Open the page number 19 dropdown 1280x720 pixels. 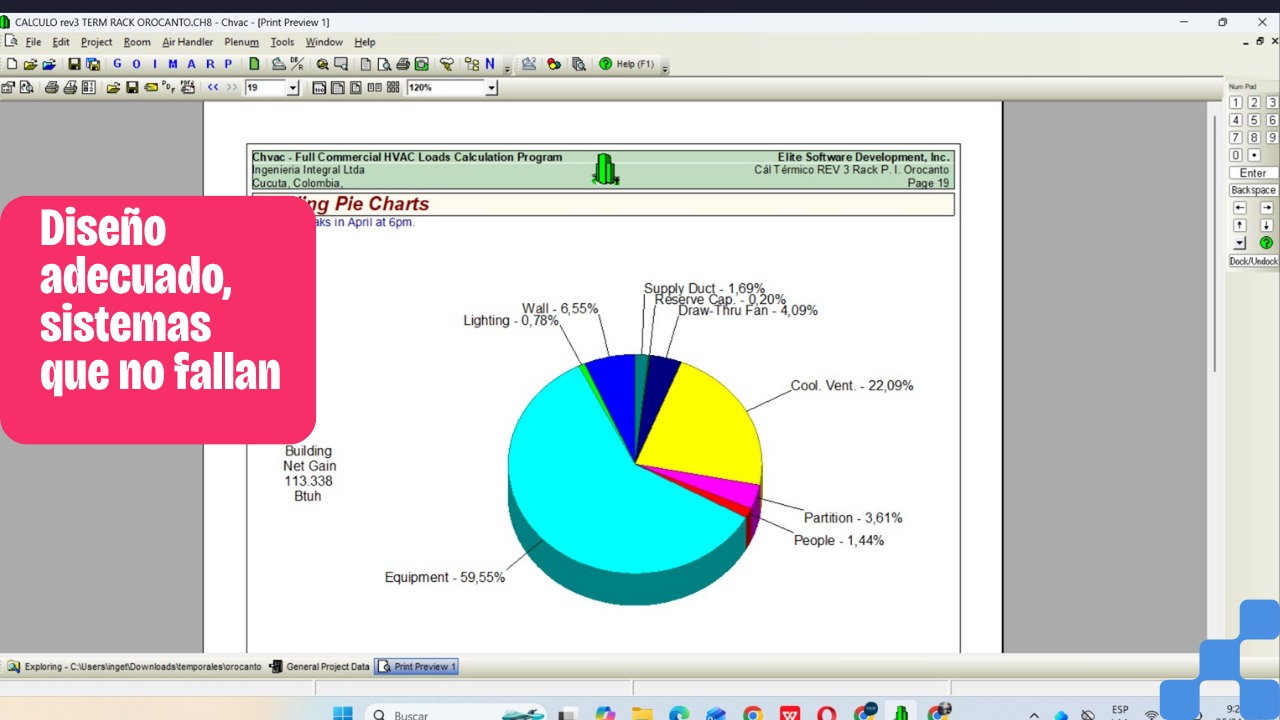pos(293,88)
